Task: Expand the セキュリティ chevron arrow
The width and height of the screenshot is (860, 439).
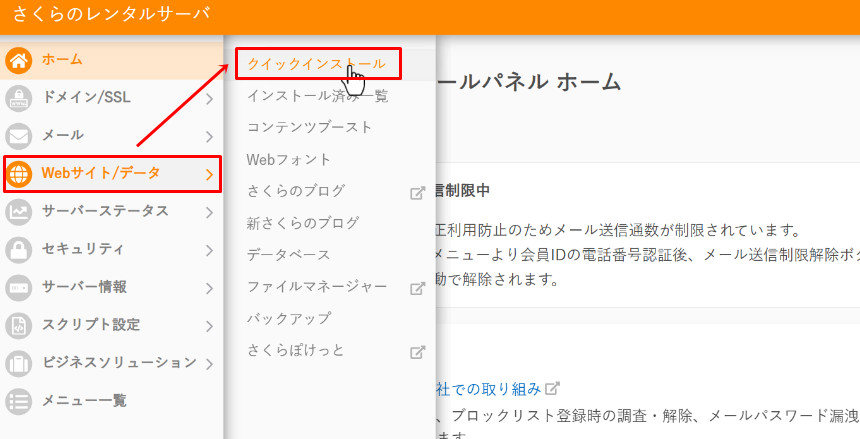Action: (209, 250)
